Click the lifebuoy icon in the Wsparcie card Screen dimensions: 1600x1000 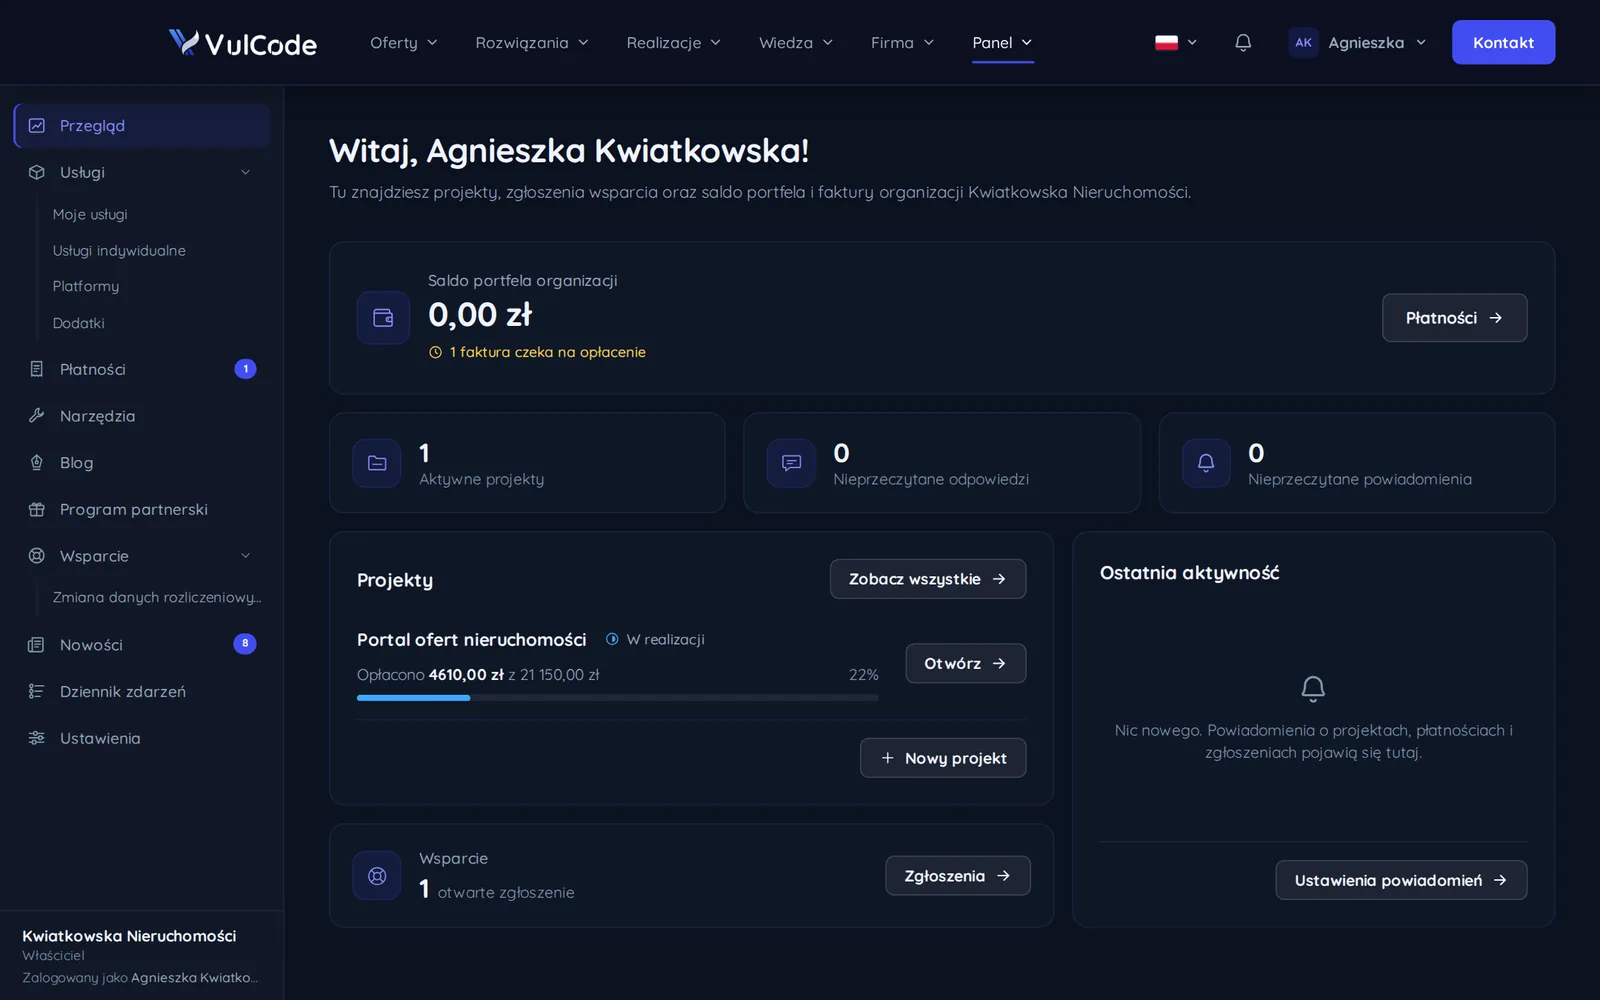coord(377,876)
